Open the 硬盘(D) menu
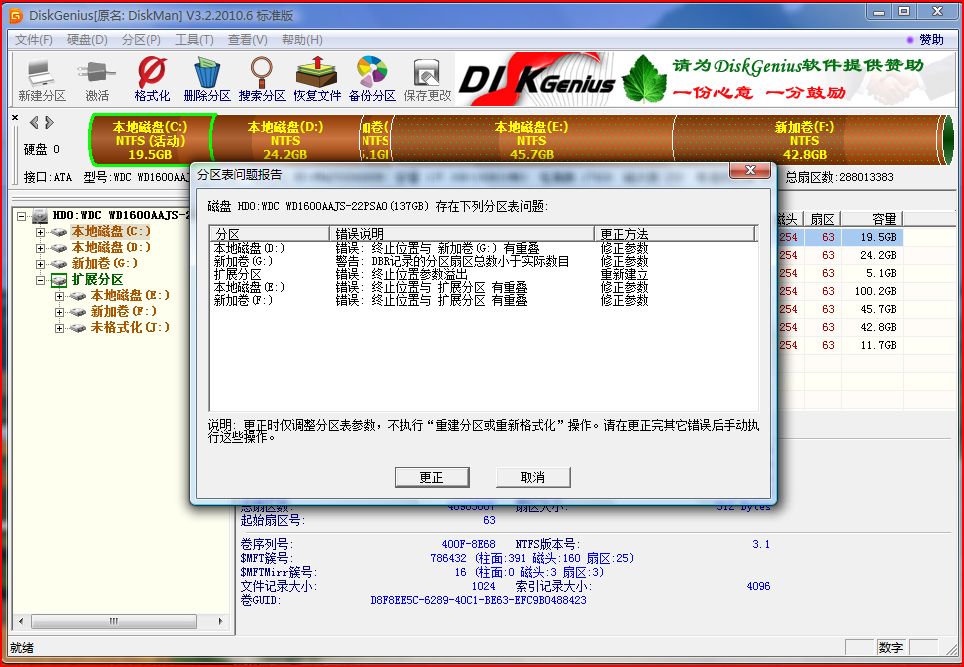Viewport: 964px width, 667px height. (x=87, y=39)
